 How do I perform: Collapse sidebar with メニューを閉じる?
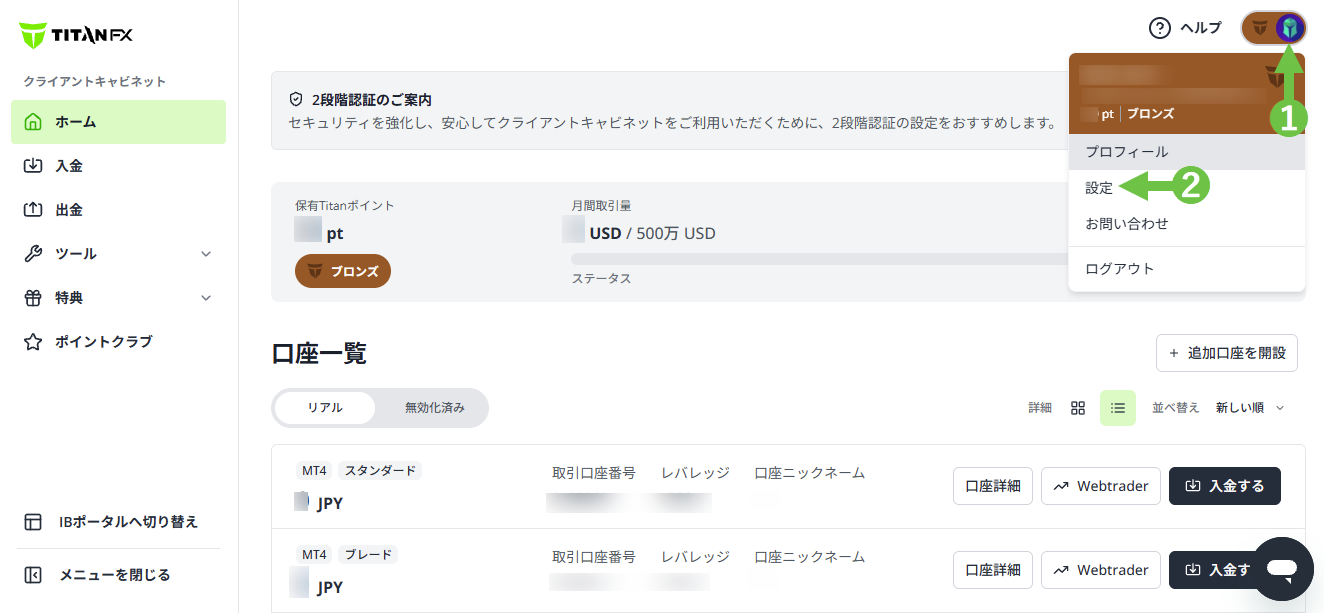tap(114, 575)
